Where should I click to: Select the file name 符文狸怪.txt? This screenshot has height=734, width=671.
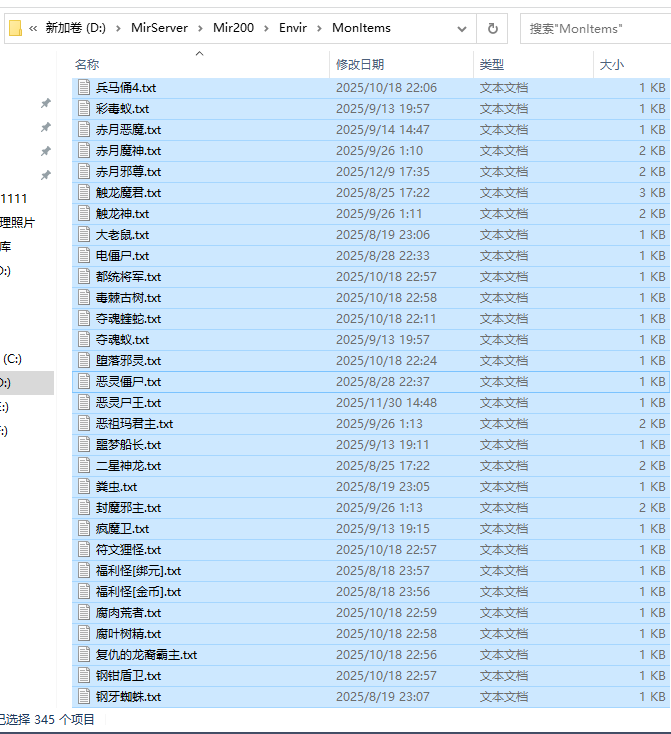[x=128, y=550]
